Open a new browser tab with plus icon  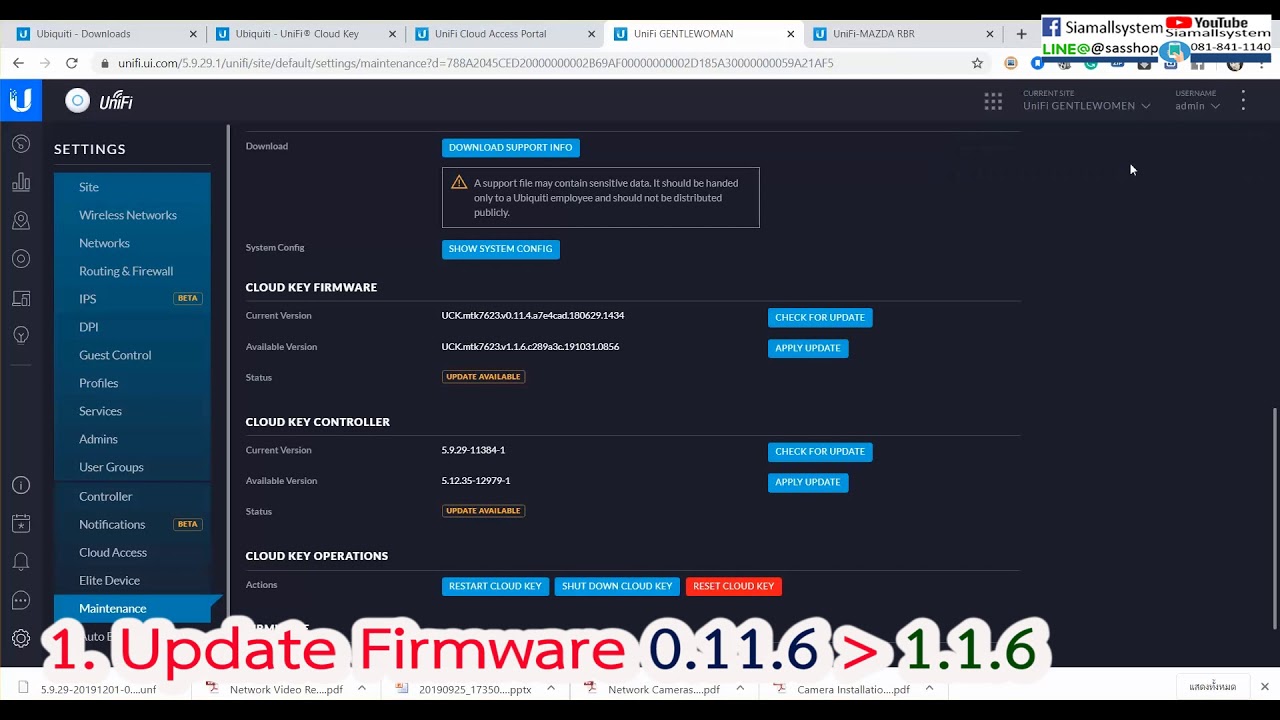tap(1021, 33)
